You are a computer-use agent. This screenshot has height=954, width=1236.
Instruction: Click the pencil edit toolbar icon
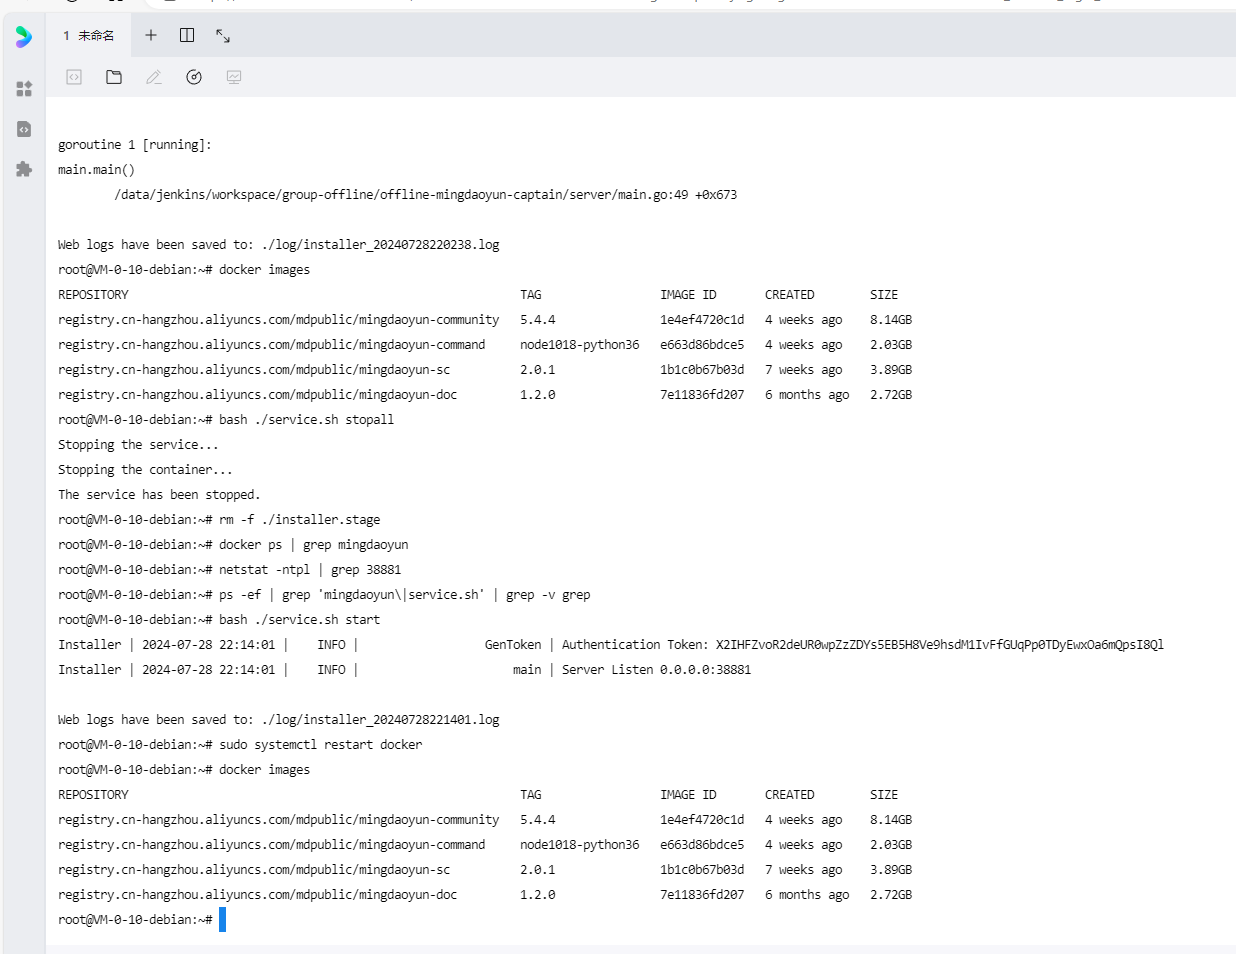(x=154, y=77)
